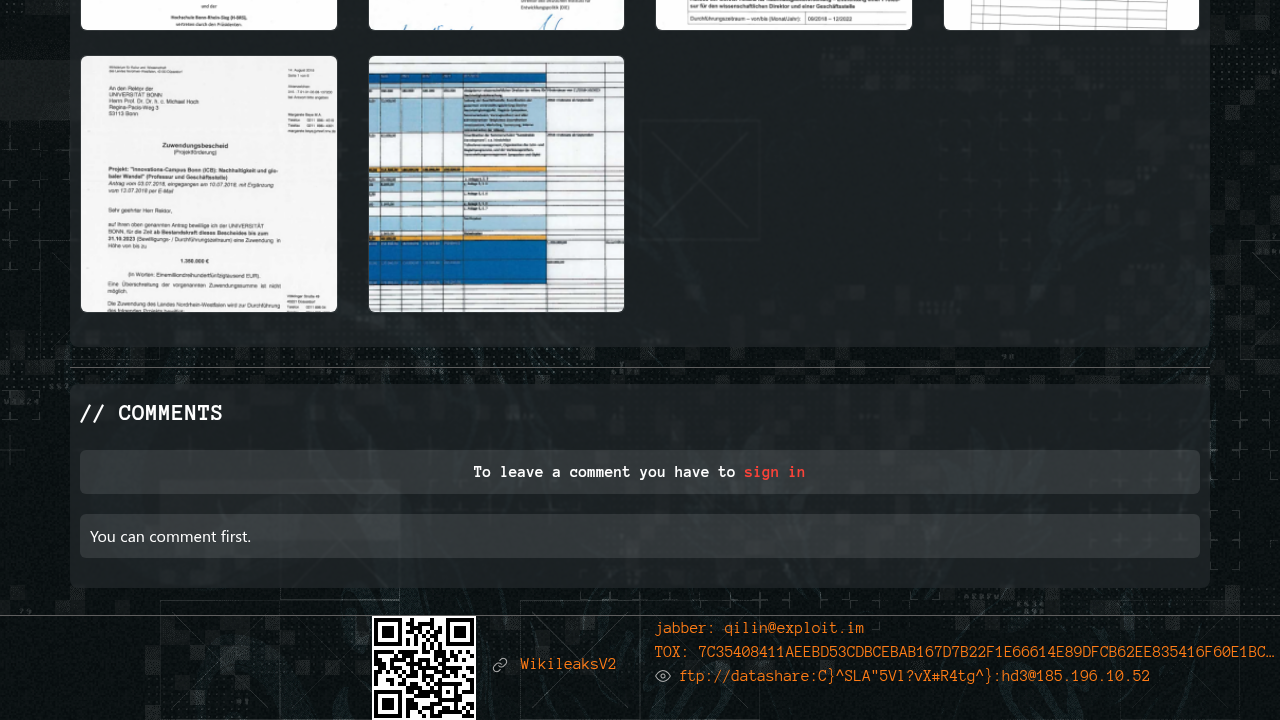
Task: Click the "You can comment first." box
Action: 640,536
